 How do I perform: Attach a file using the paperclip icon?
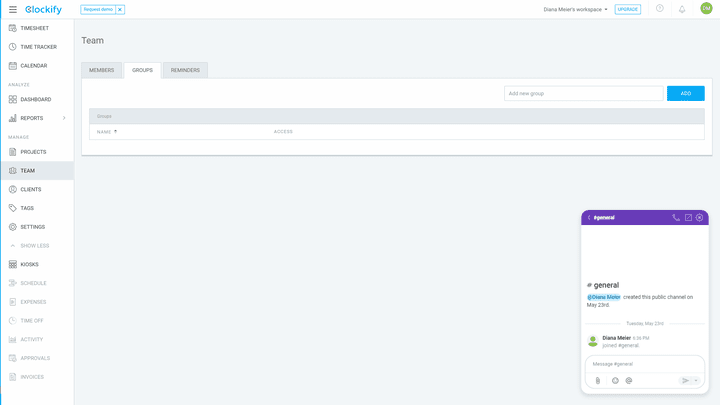(597, 381)
